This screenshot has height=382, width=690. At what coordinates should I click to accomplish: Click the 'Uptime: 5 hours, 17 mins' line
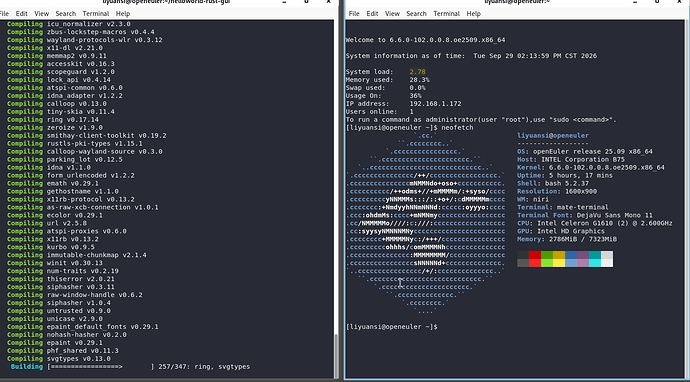565,175
